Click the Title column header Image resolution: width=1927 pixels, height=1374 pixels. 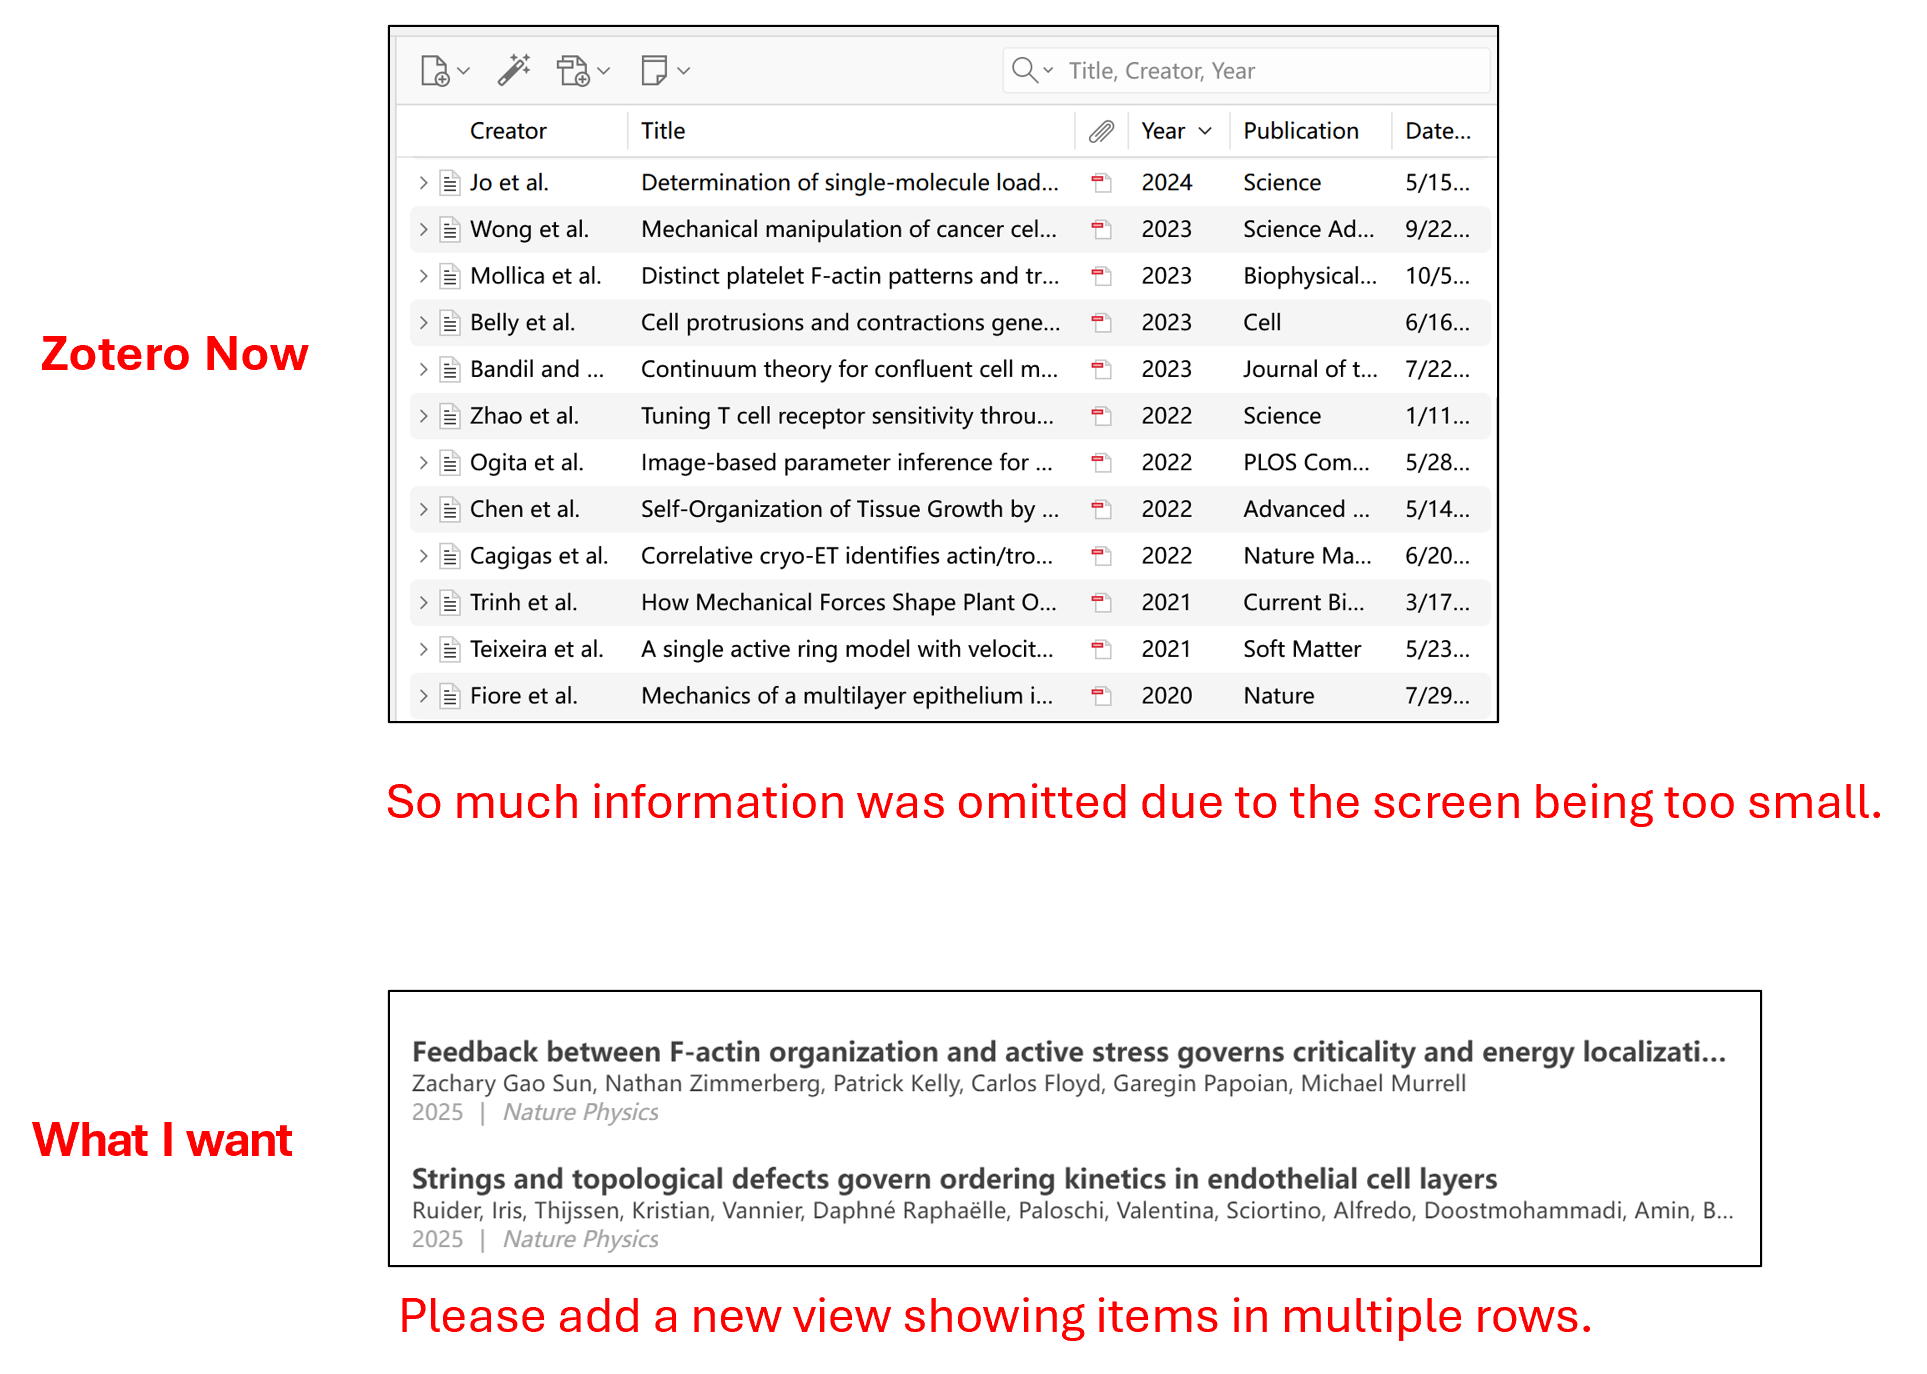[x=663, y=131]
